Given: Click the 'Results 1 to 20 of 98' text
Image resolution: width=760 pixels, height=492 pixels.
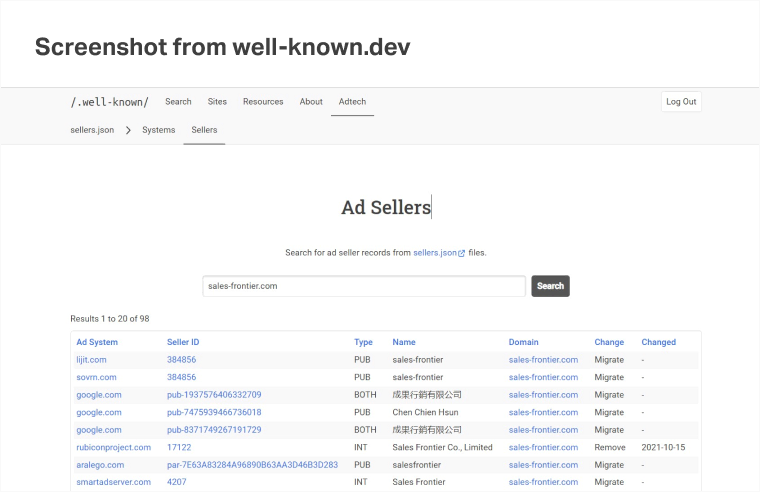Looking at the screenshot, I should (x=110, y=318).
